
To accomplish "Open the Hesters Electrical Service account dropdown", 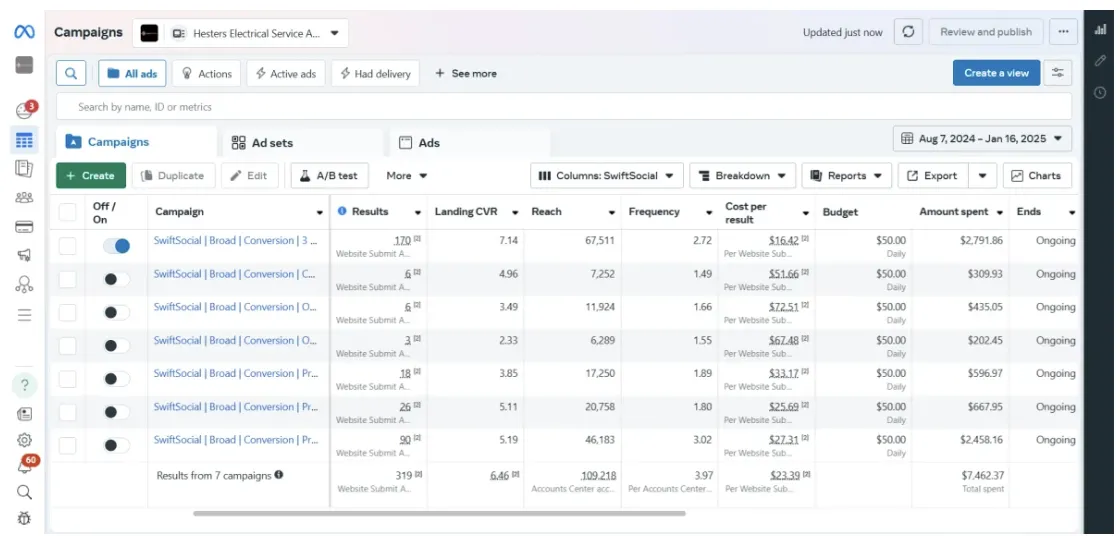I will point(240,33).
